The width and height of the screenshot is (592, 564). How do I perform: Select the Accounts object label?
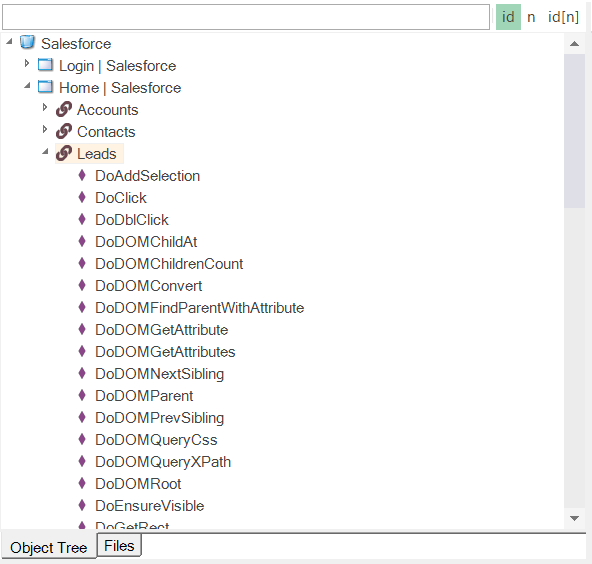click(108, 110)
